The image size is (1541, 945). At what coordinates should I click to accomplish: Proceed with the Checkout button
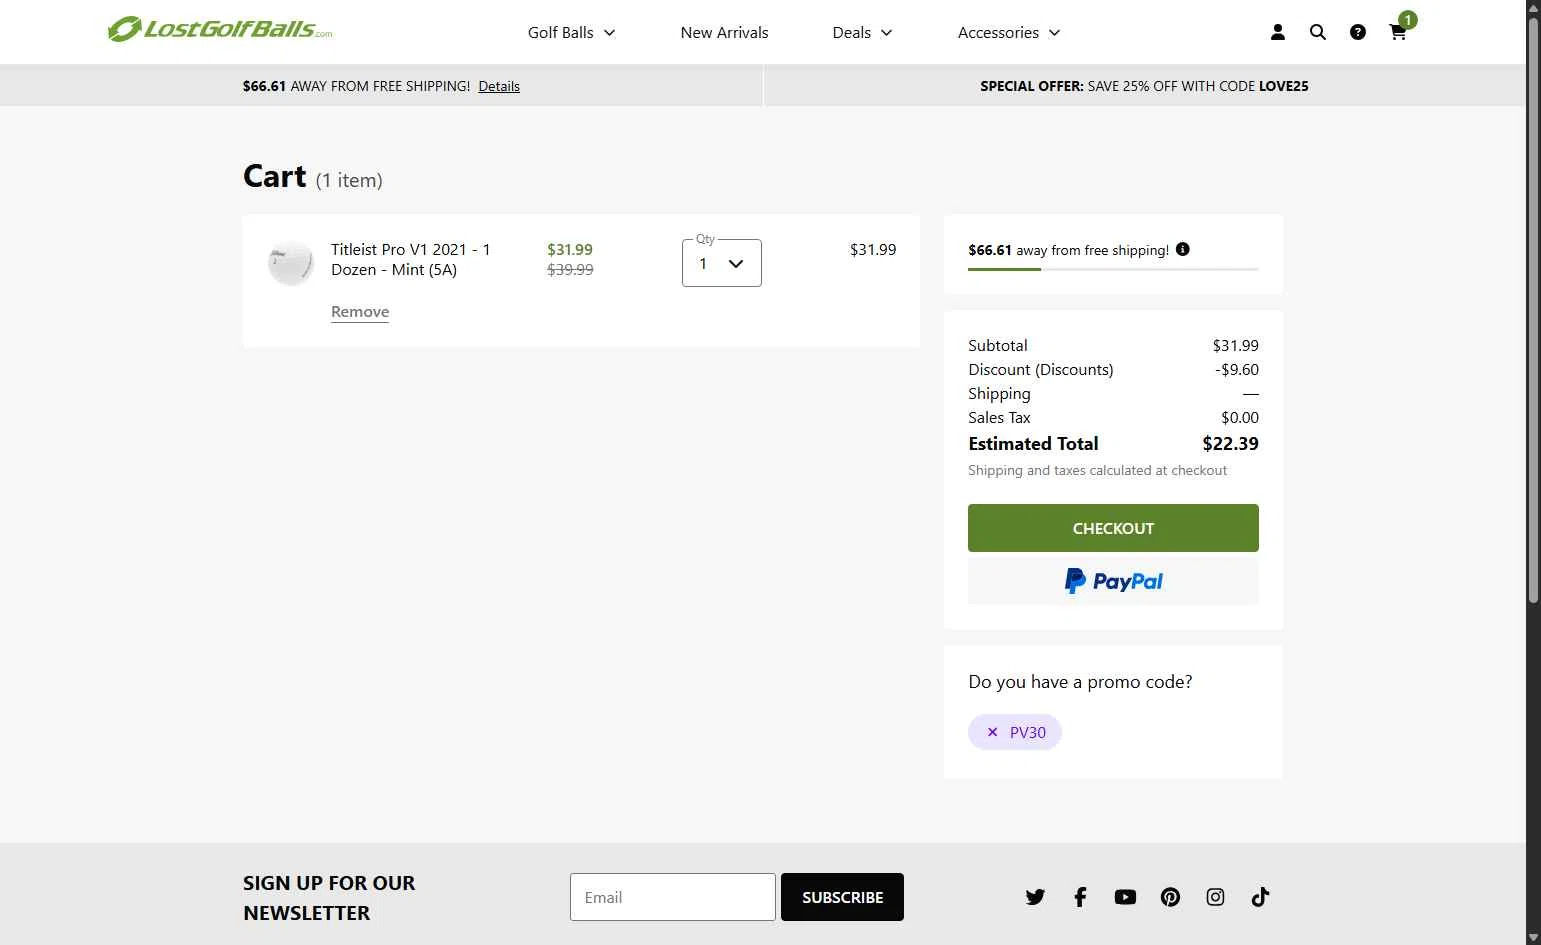[1113, 528]
